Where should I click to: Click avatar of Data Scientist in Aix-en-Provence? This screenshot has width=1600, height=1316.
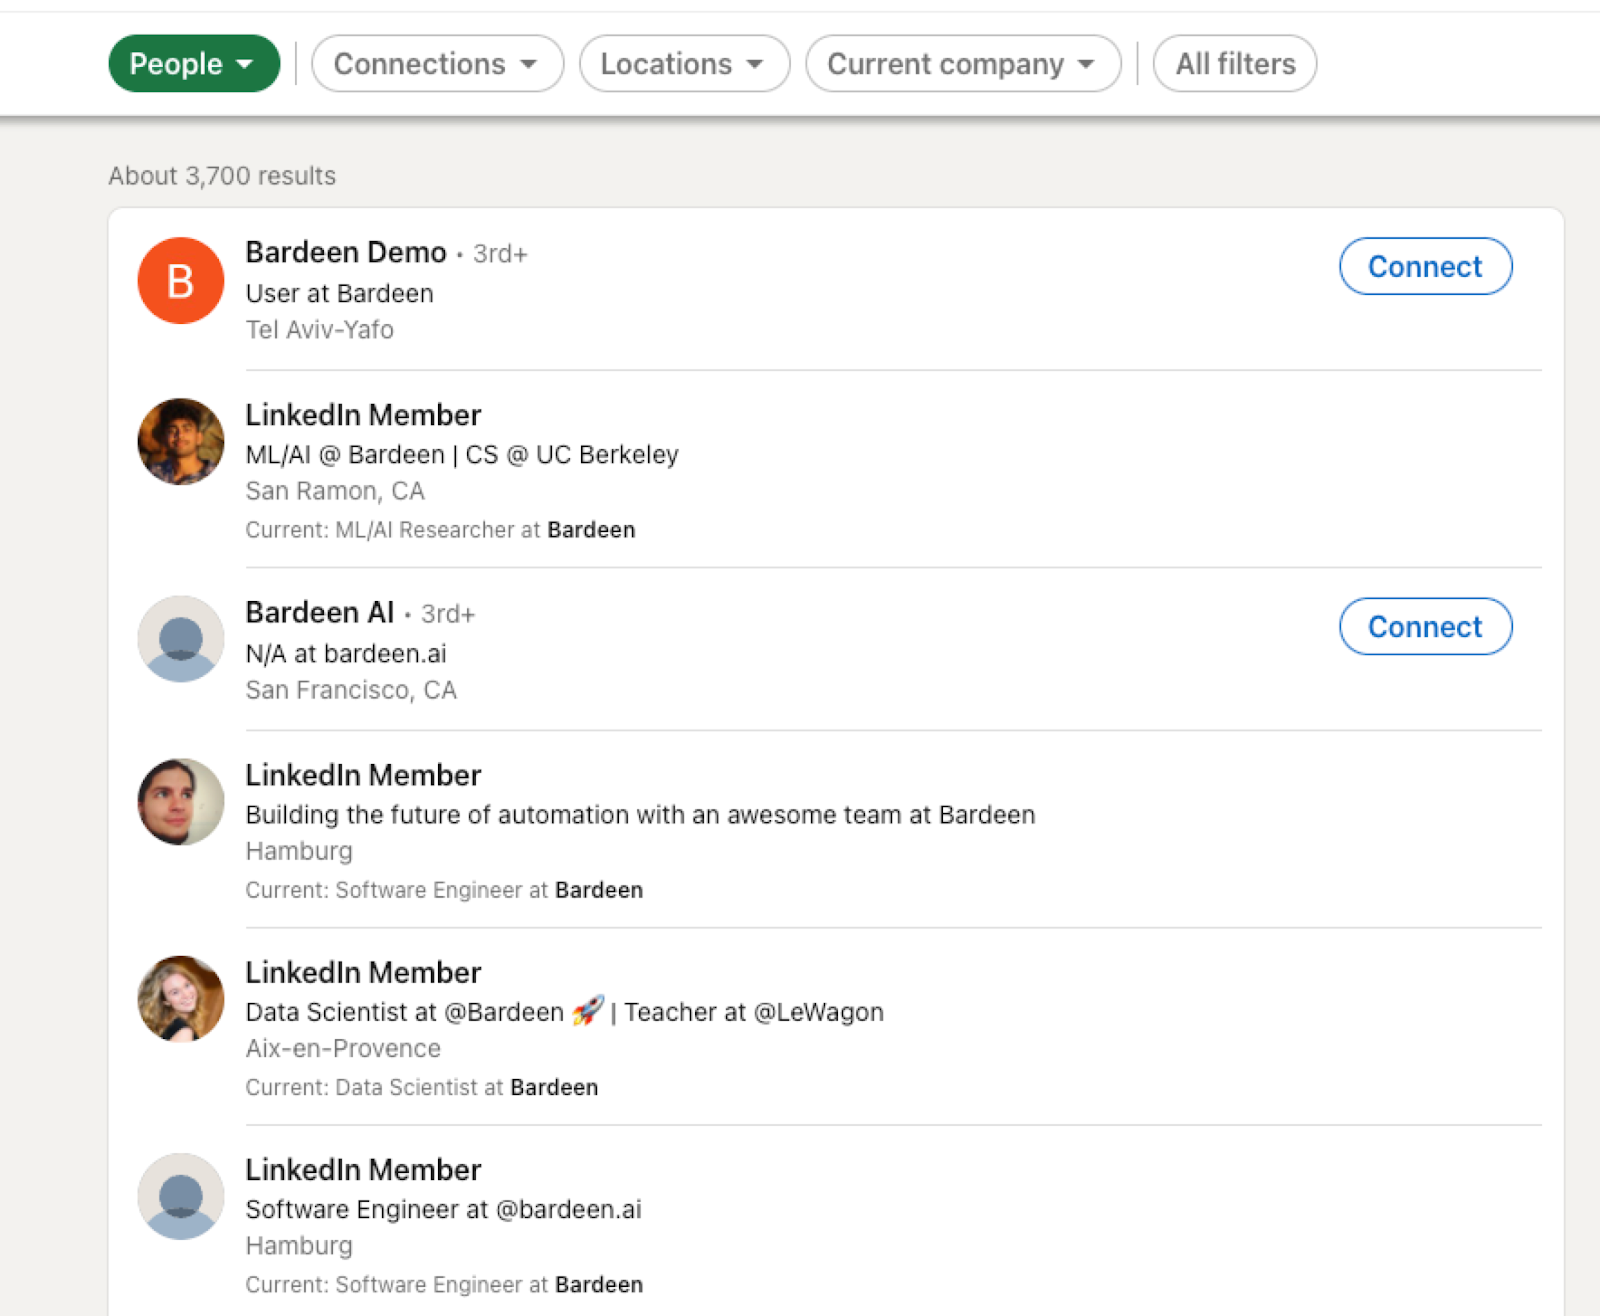point(181,999)
